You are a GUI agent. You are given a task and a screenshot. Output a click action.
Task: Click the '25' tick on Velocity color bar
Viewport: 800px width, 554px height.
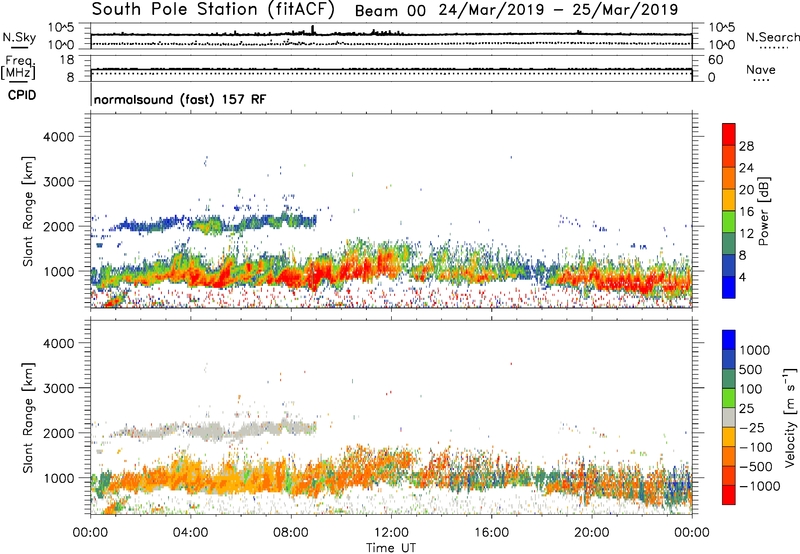point(746,408)
